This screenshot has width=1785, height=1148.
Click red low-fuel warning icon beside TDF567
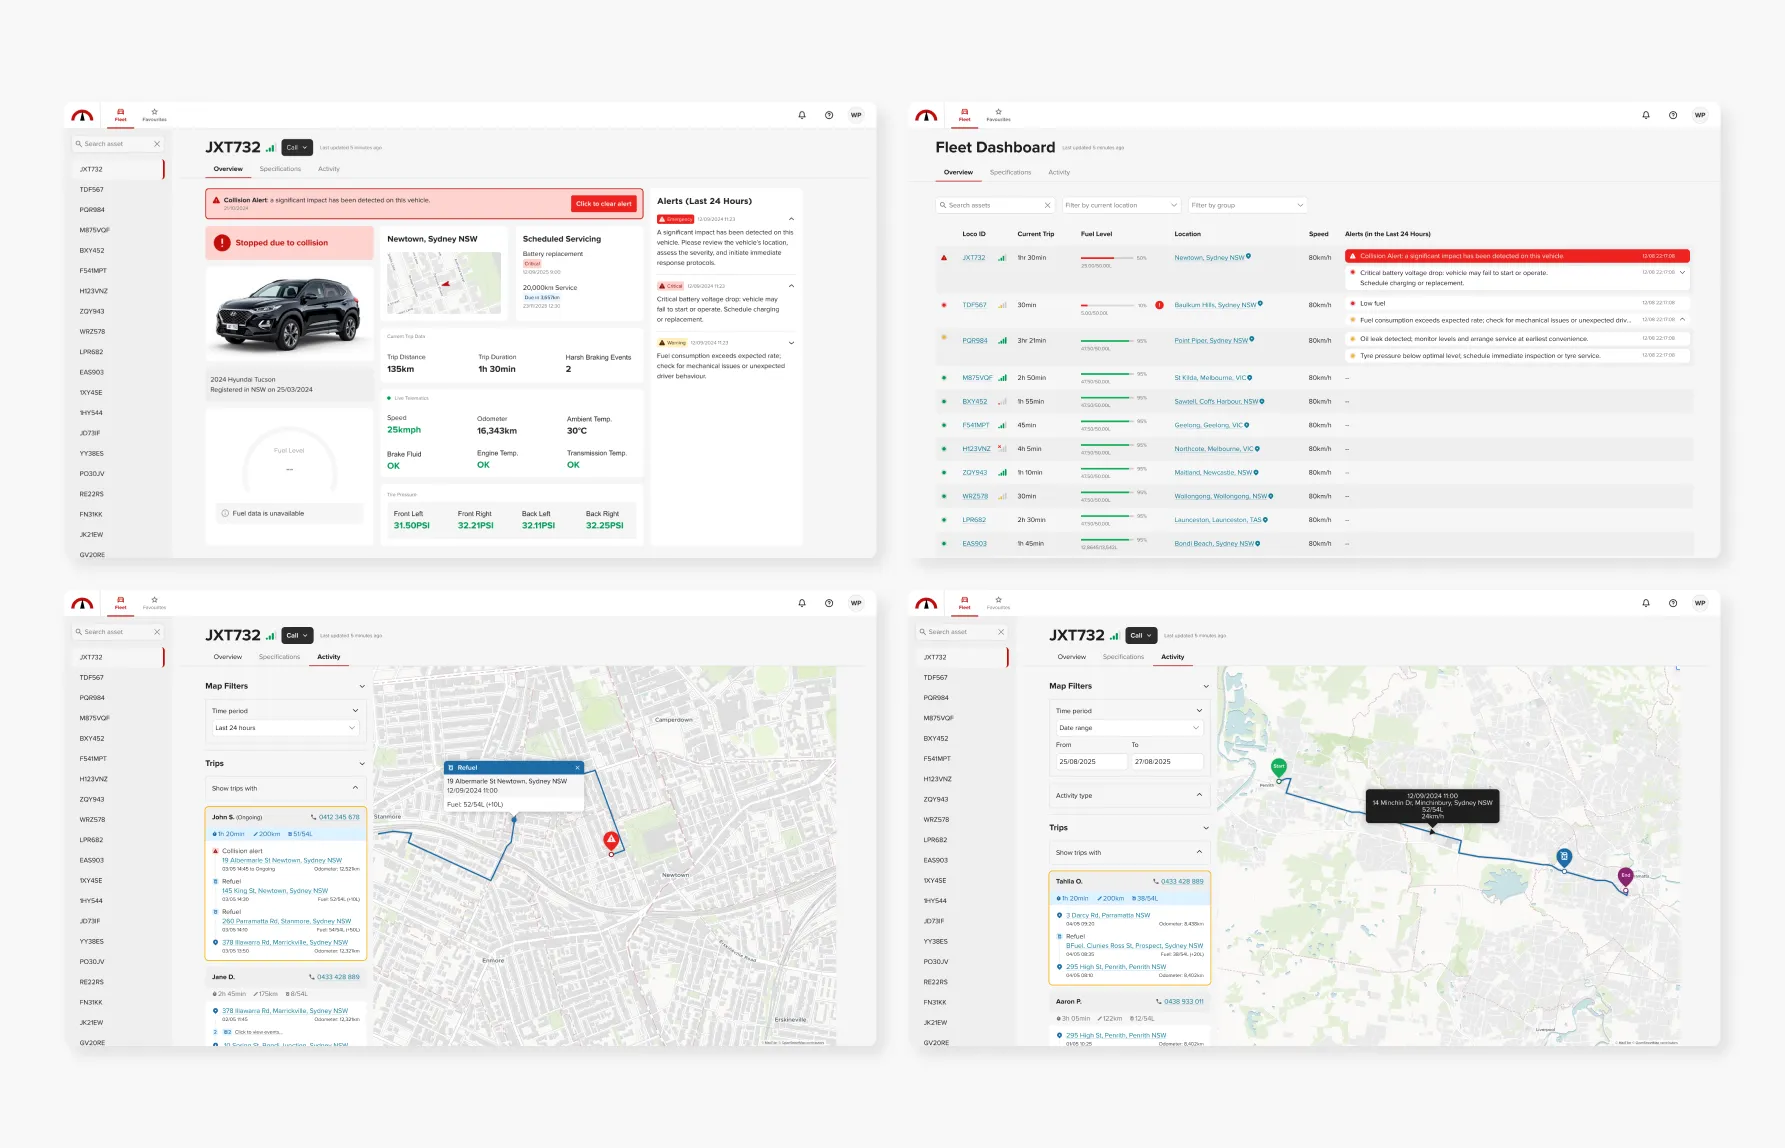click(x=1159, y=305)
